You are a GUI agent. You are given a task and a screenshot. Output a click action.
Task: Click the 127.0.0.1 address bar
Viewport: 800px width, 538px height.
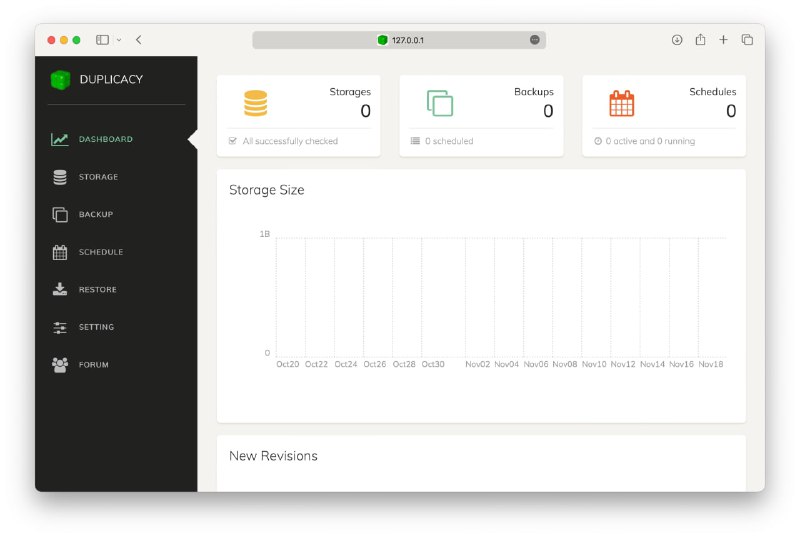click(400, 40)
